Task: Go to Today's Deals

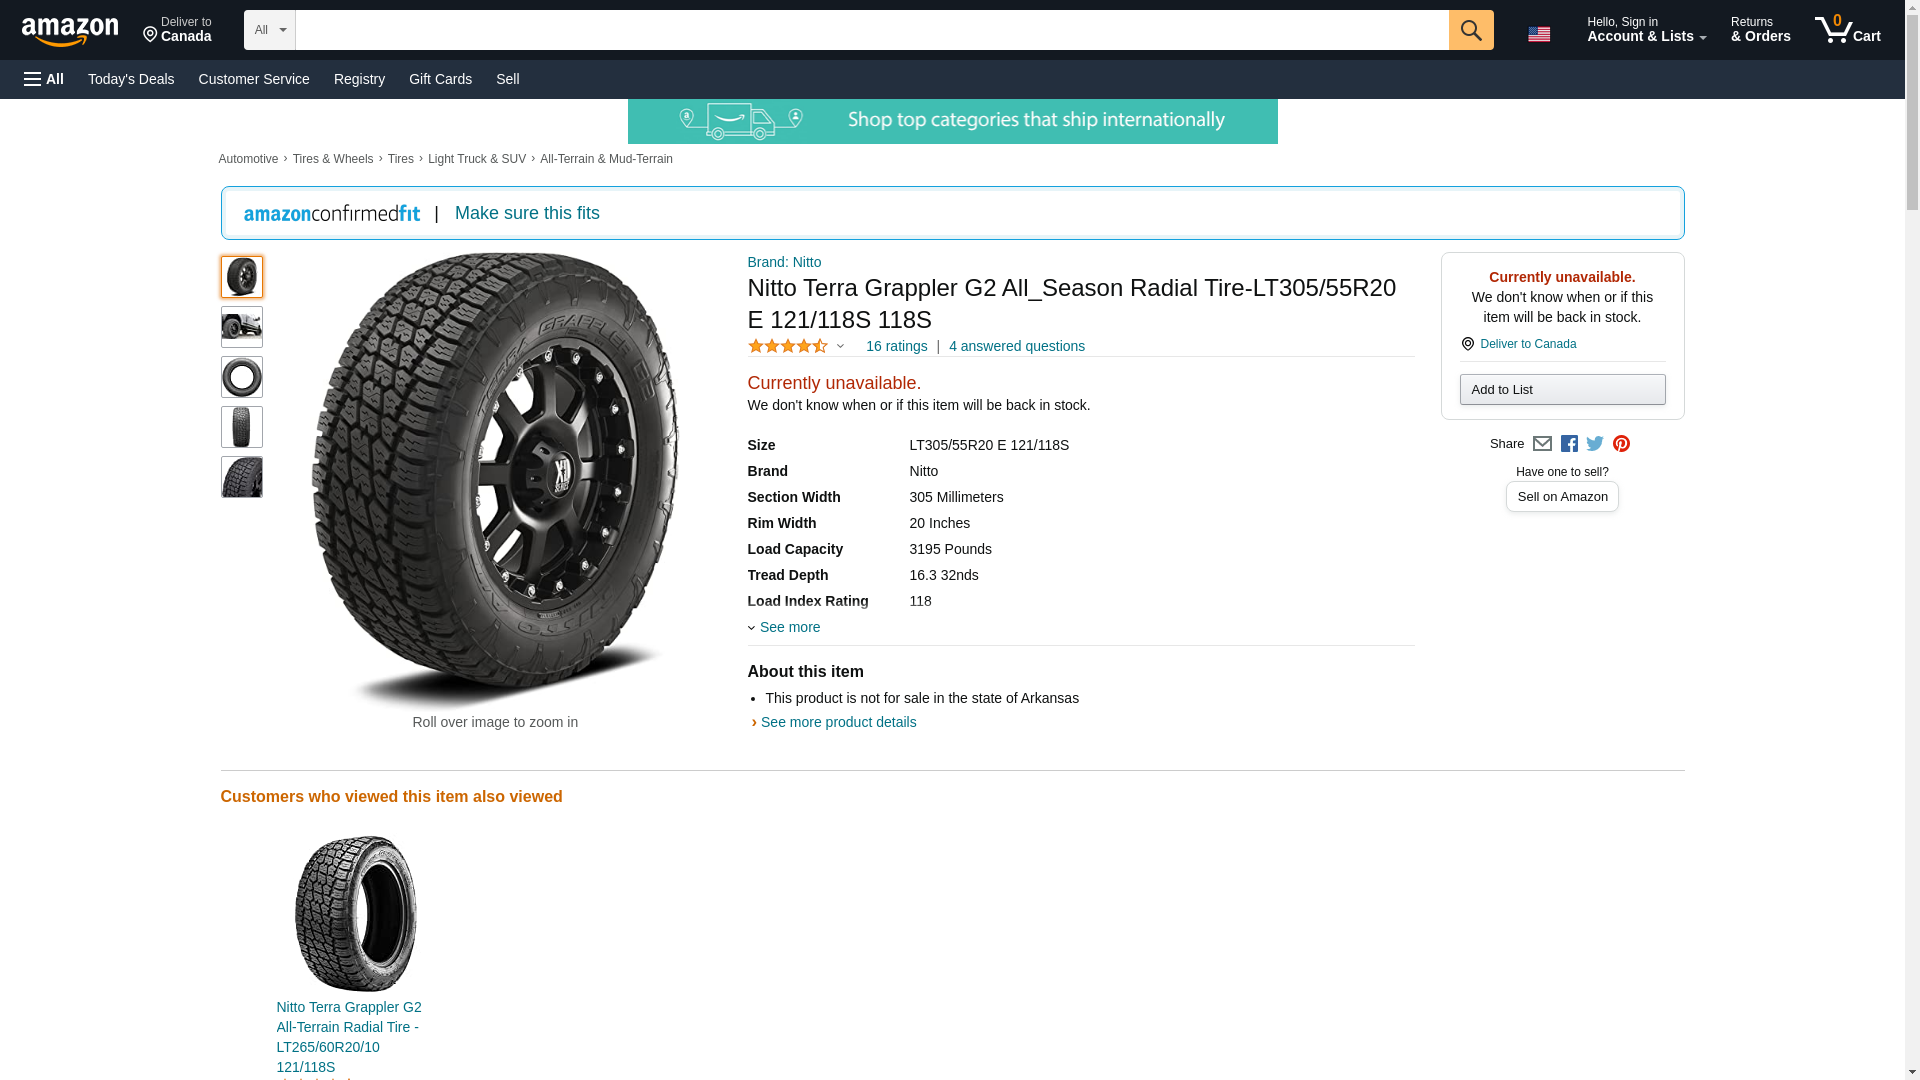Action: tap(131, 79)
